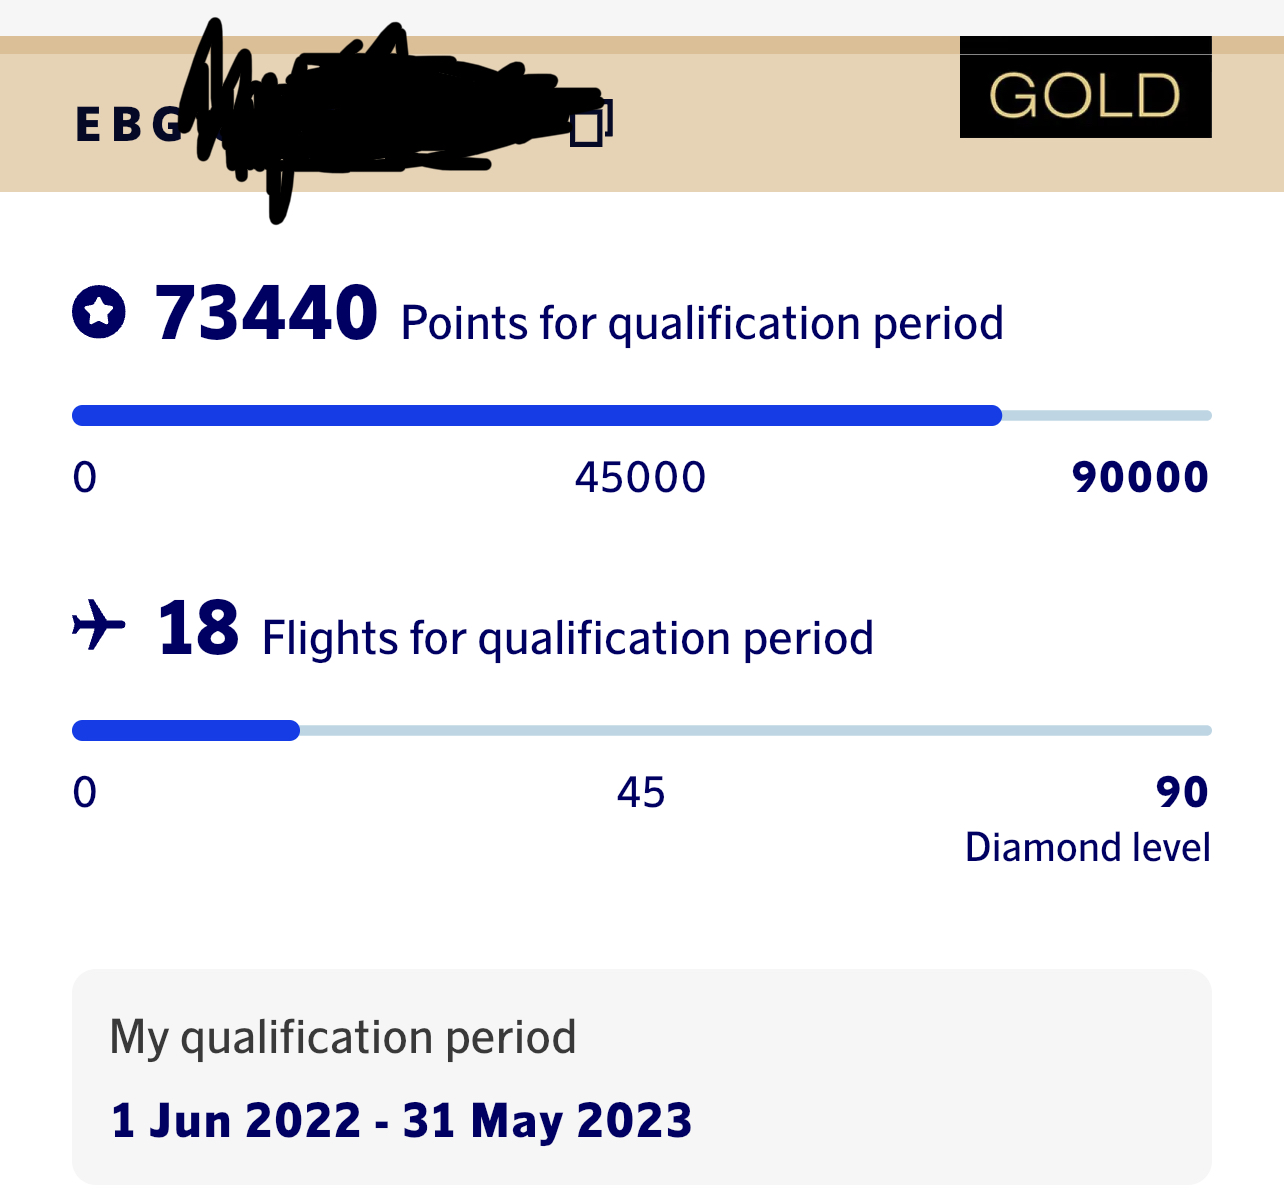
Task: Click the 45000 points midpoint label
Action: tap(640, 477)
